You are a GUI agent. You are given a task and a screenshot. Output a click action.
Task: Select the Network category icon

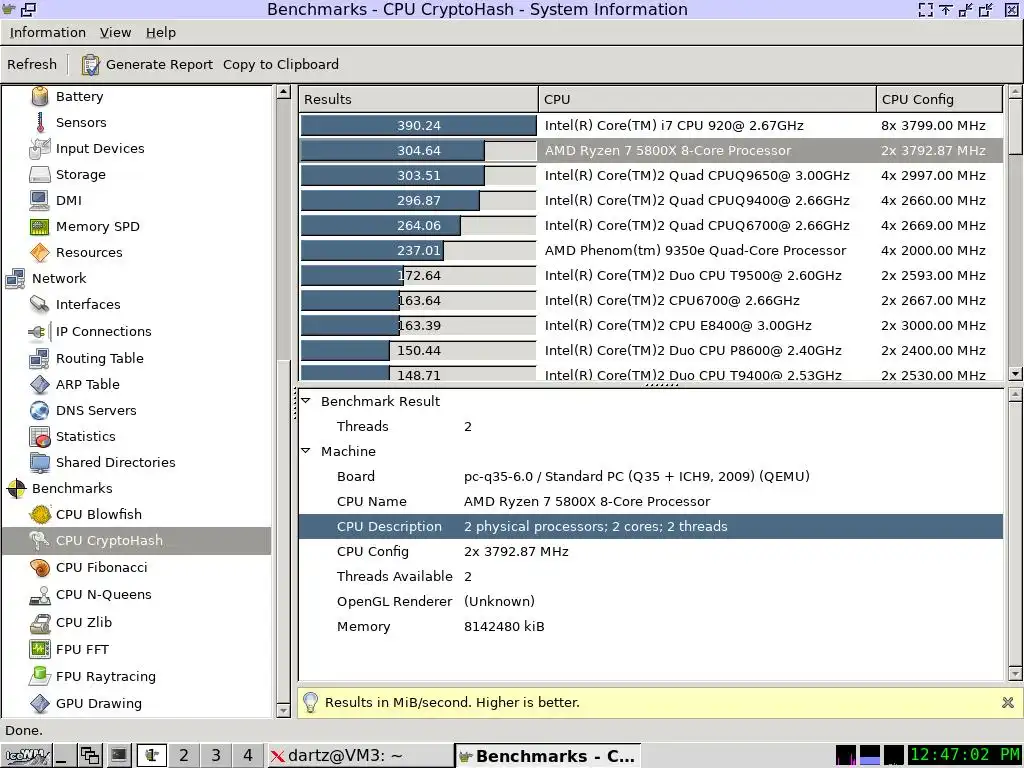coord(16,278)
